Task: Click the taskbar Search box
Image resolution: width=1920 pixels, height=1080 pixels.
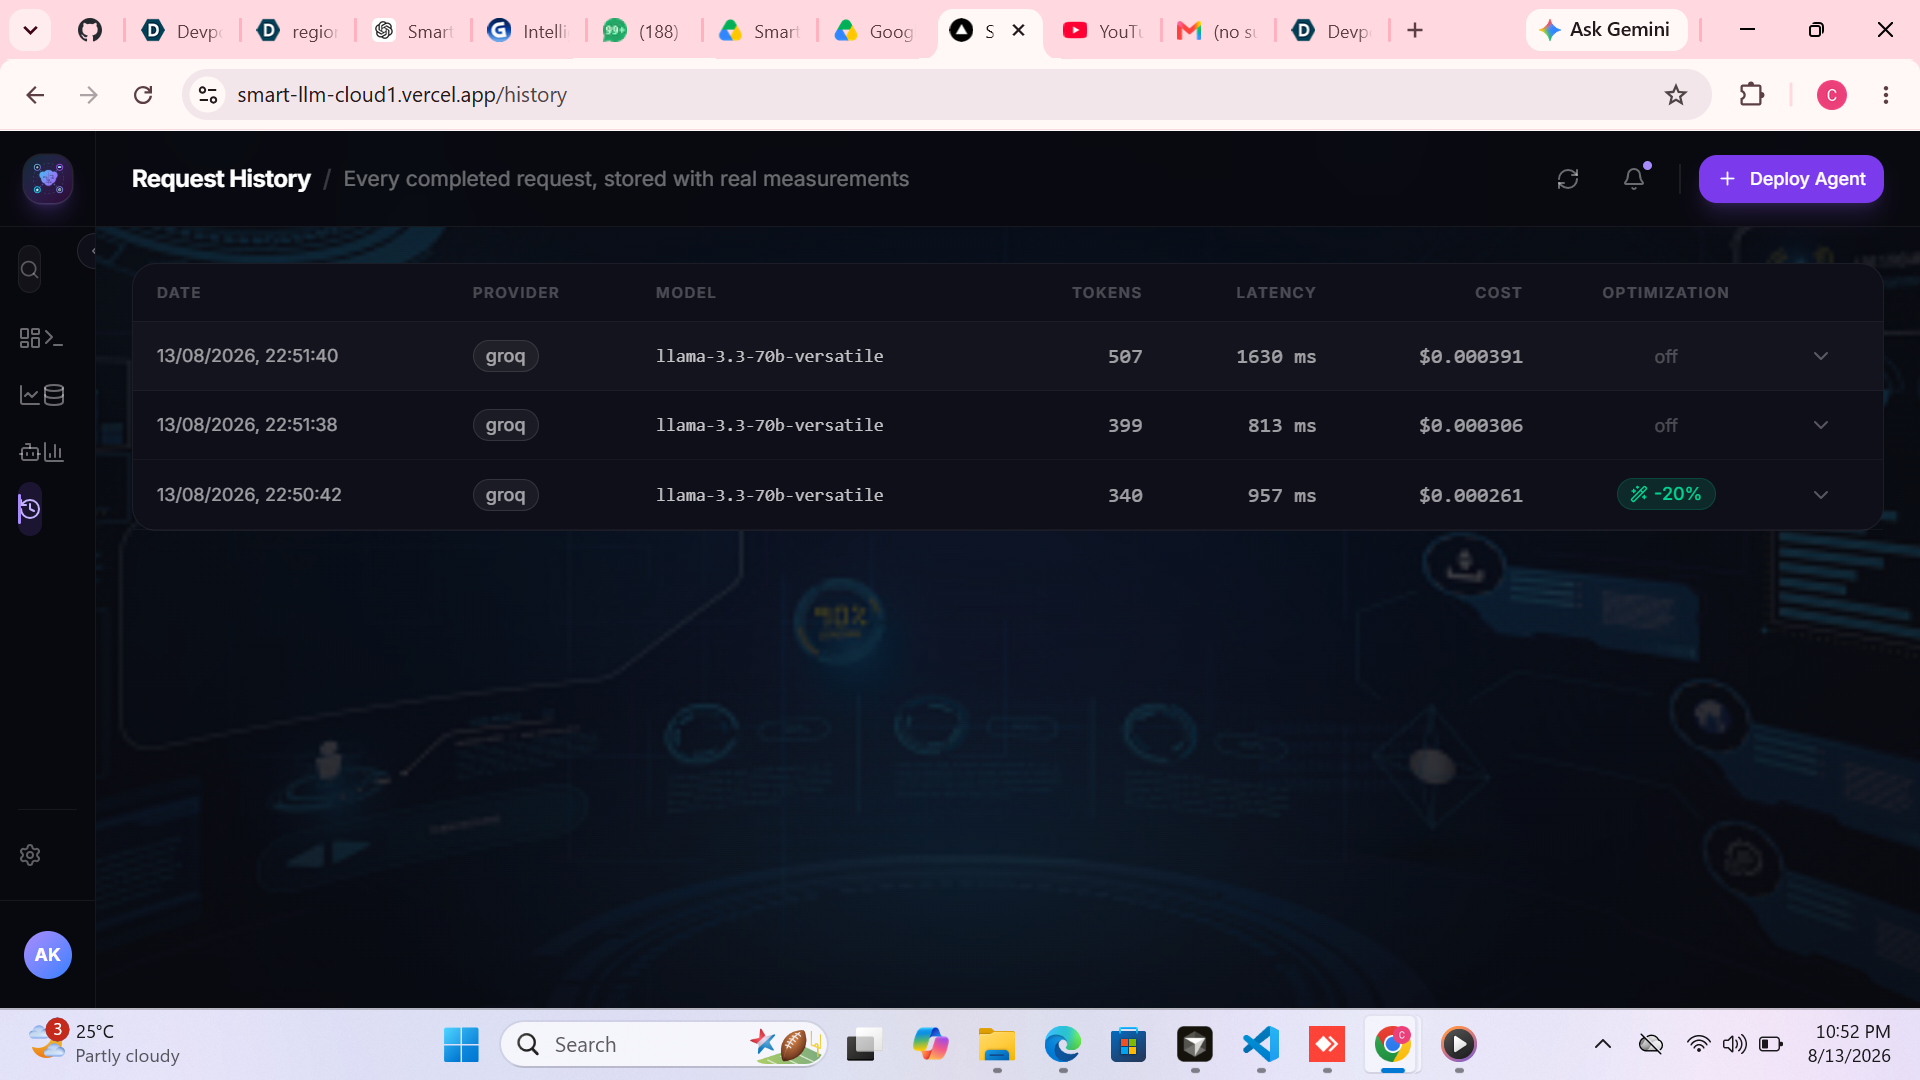Action: pos(664,1045)
